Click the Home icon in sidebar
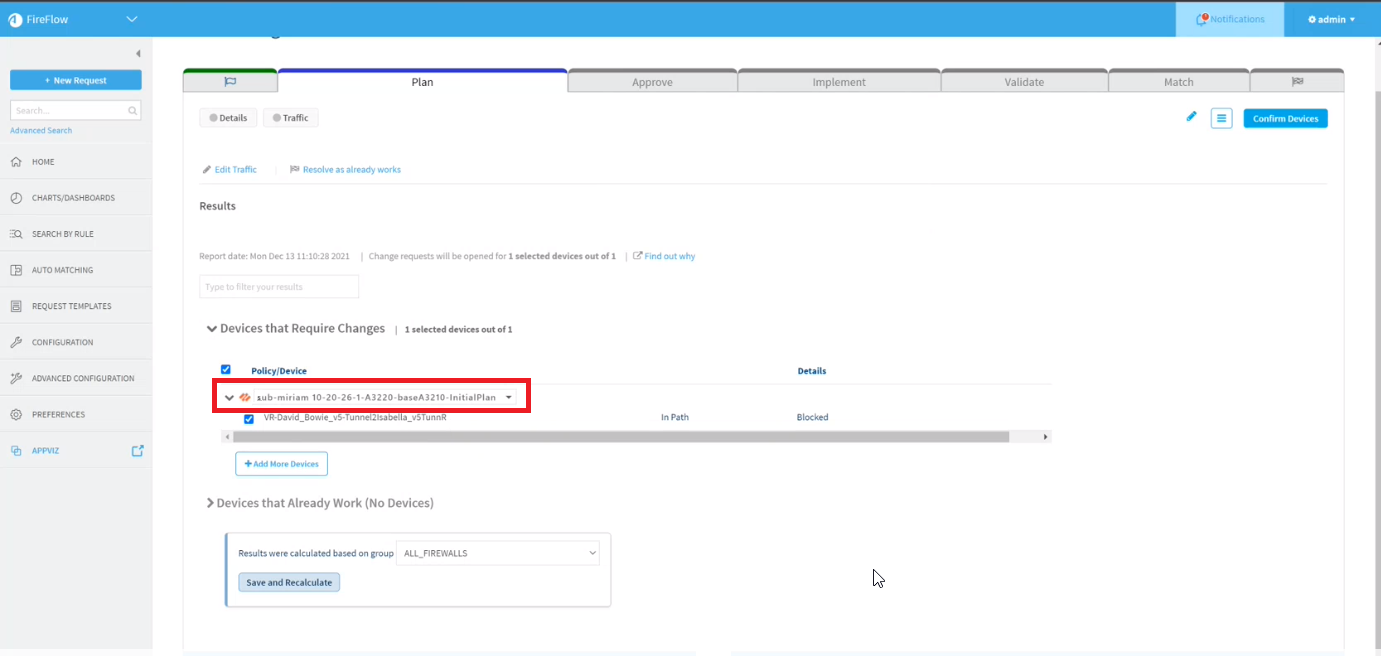 (16, 162)
